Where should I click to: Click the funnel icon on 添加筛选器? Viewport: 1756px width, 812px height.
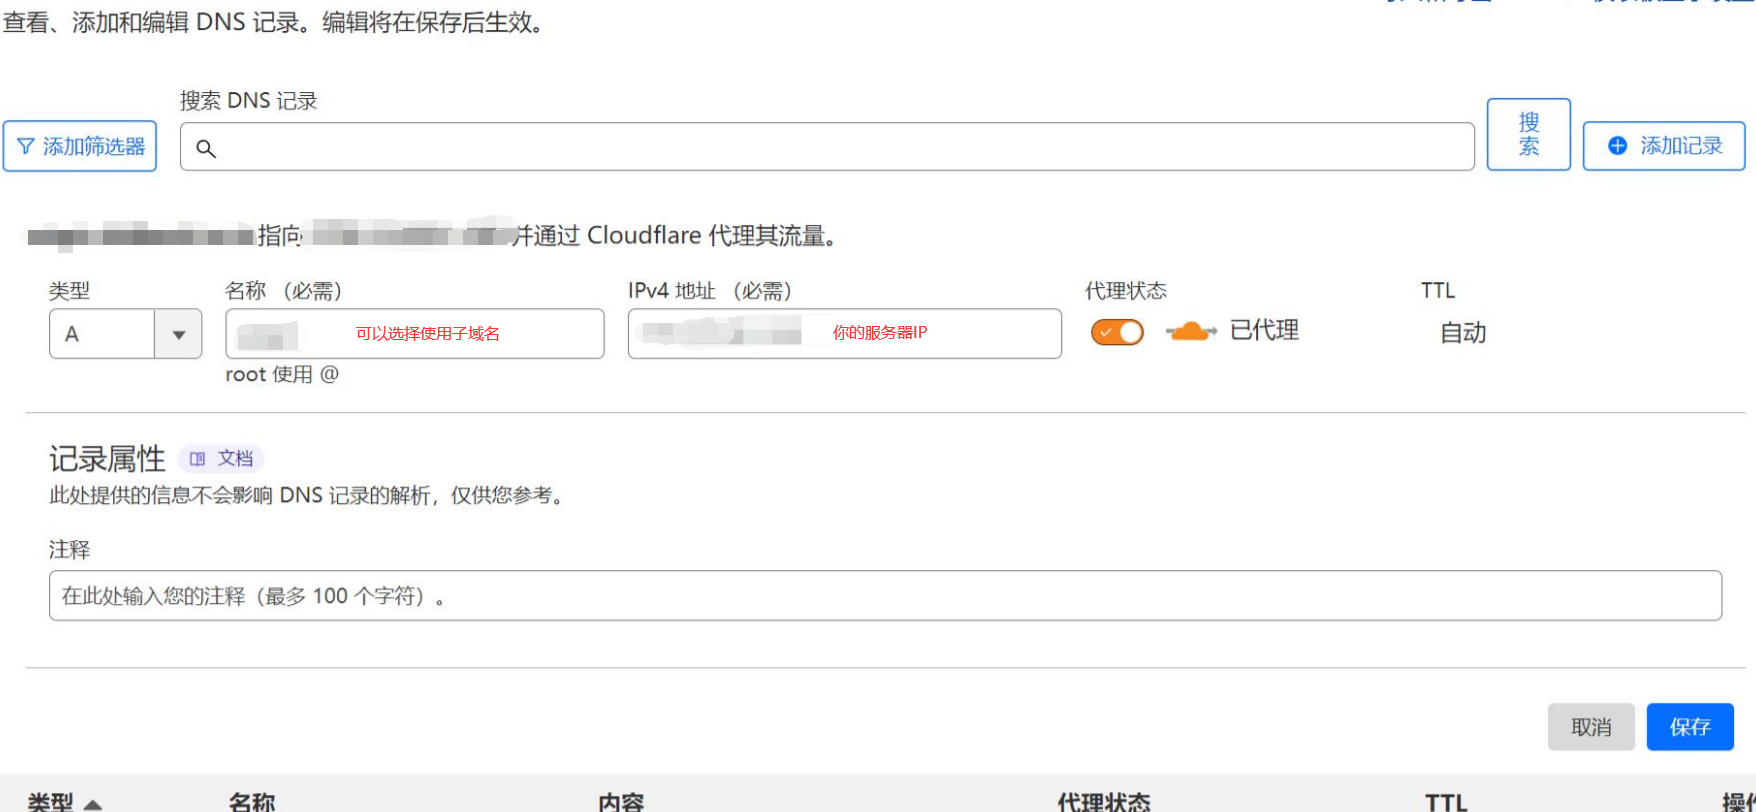click(26, 147)
